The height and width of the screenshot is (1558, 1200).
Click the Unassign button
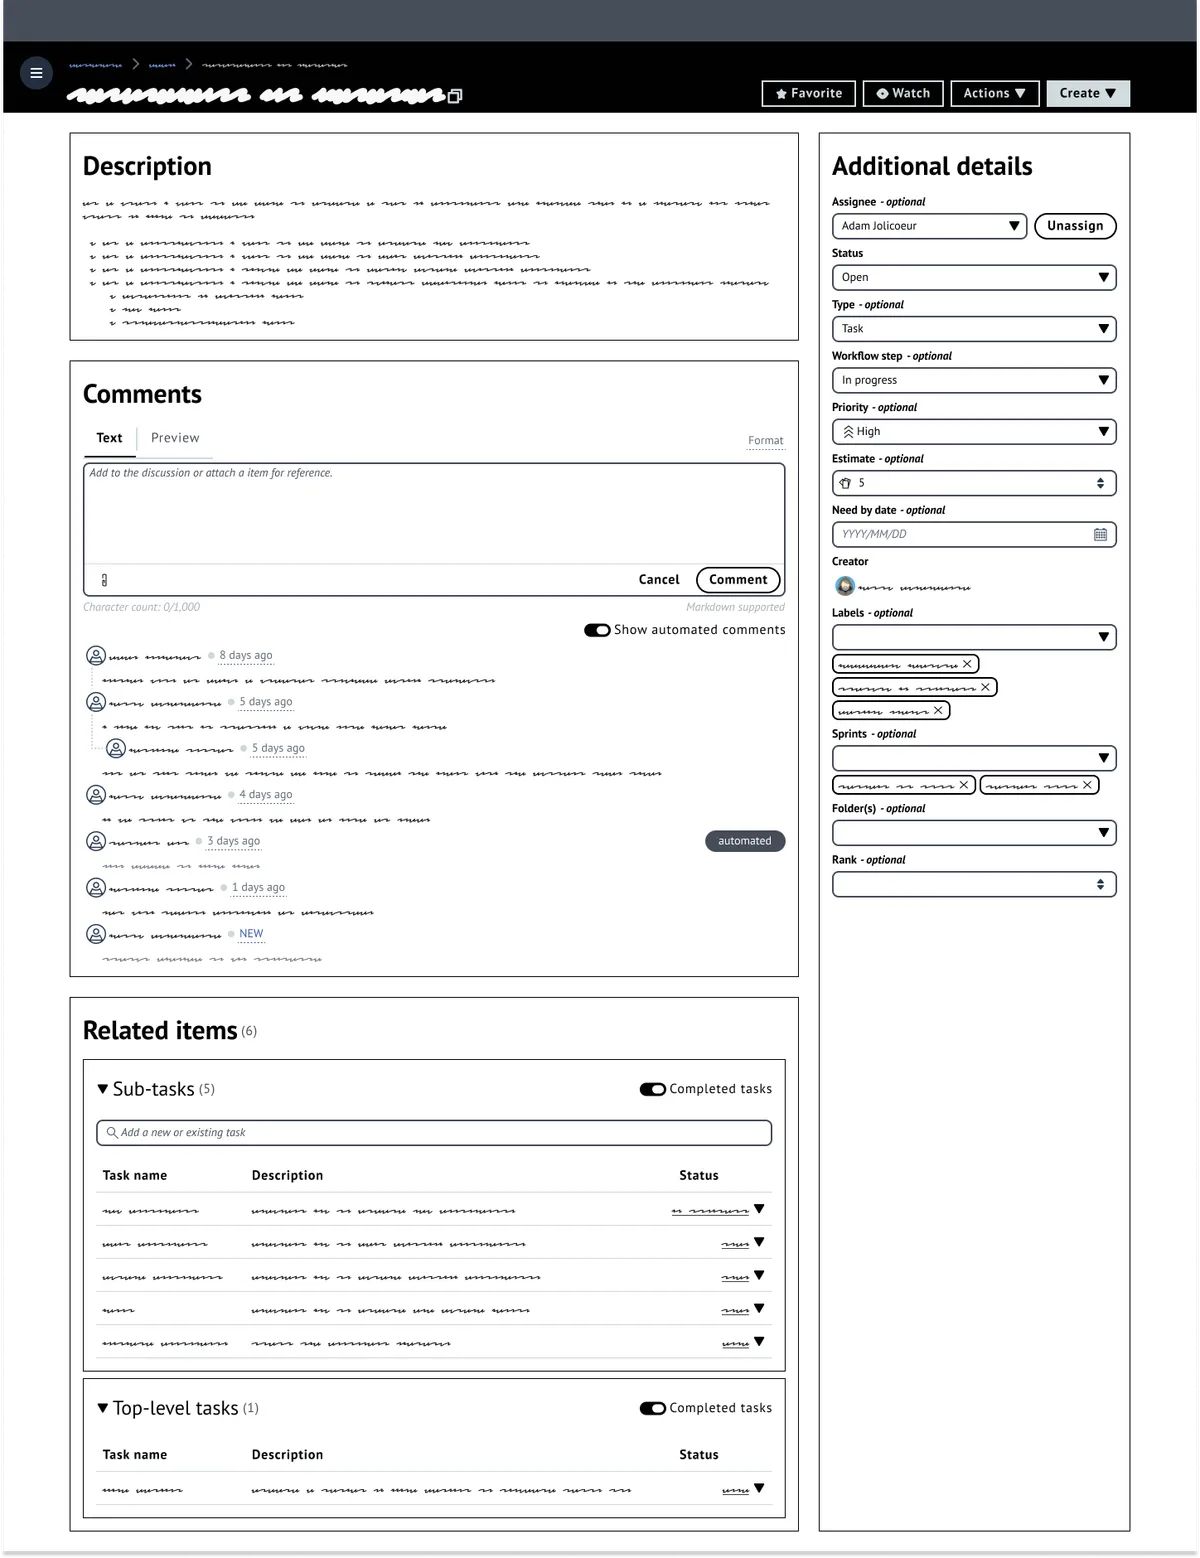click(x=1075, y=226)
